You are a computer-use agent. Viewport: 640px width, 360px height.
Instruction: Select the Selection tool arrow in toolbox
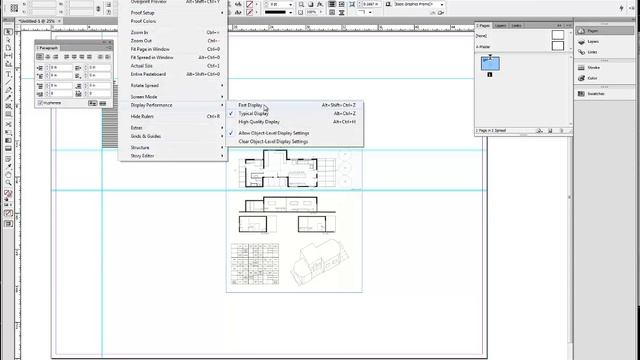tap(8, 32)
